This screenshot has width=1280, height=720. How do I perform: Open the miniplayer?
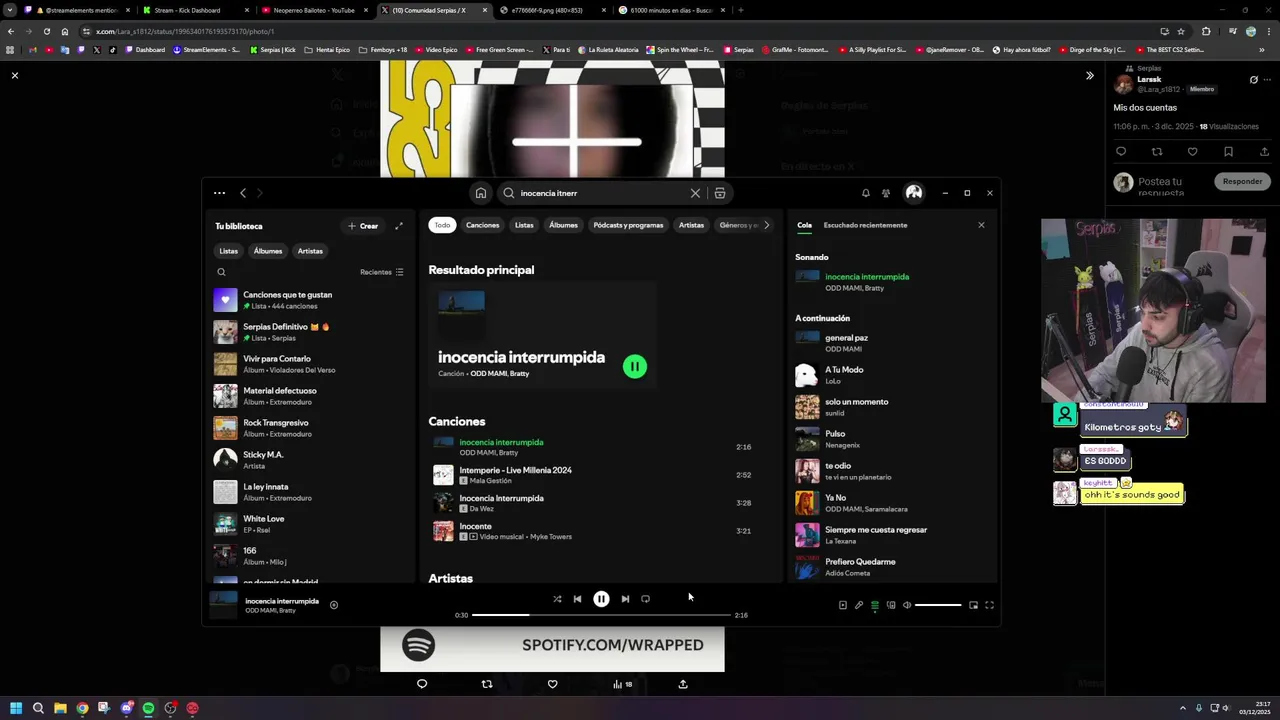coord(973,605)
